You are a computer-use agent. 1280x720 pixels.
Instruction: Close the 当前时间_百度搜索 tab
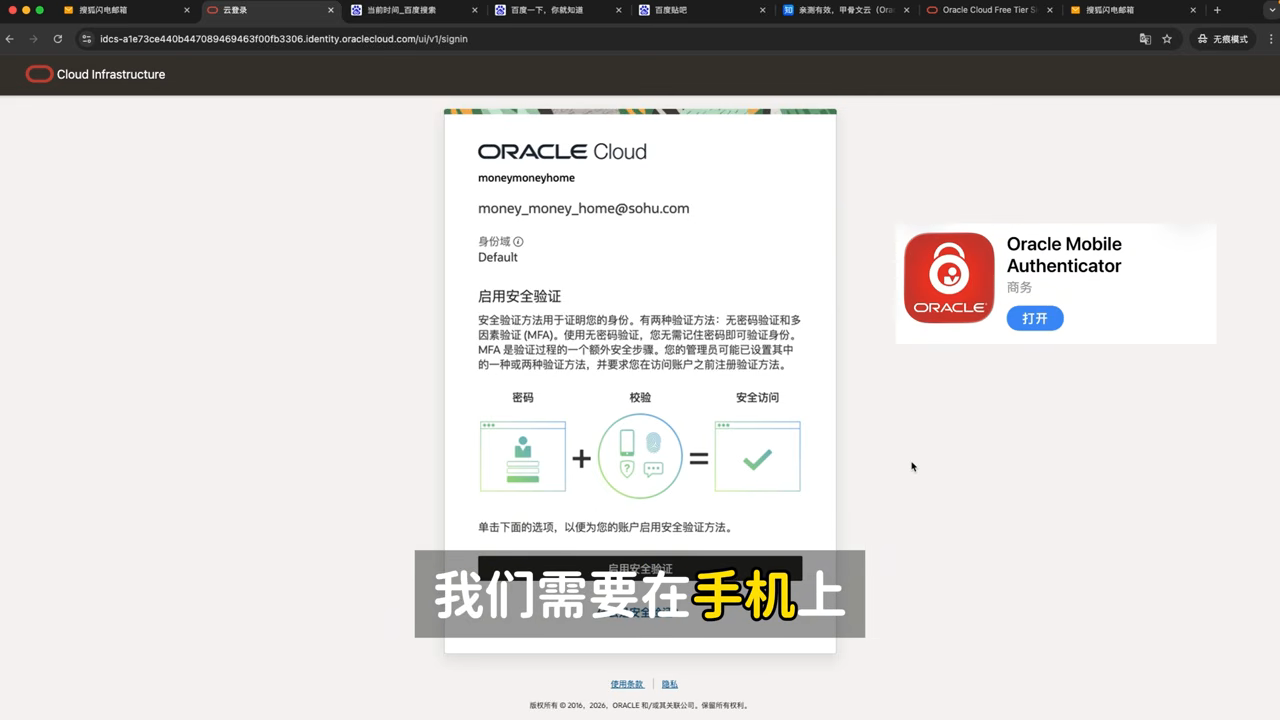pos(475,10)
